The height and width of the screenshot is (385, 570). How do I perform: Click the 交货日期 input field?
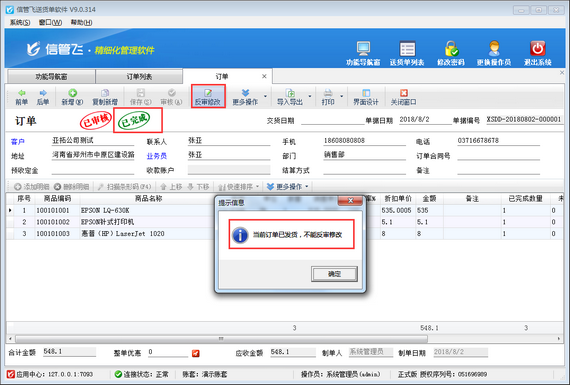tap(332, 120)
